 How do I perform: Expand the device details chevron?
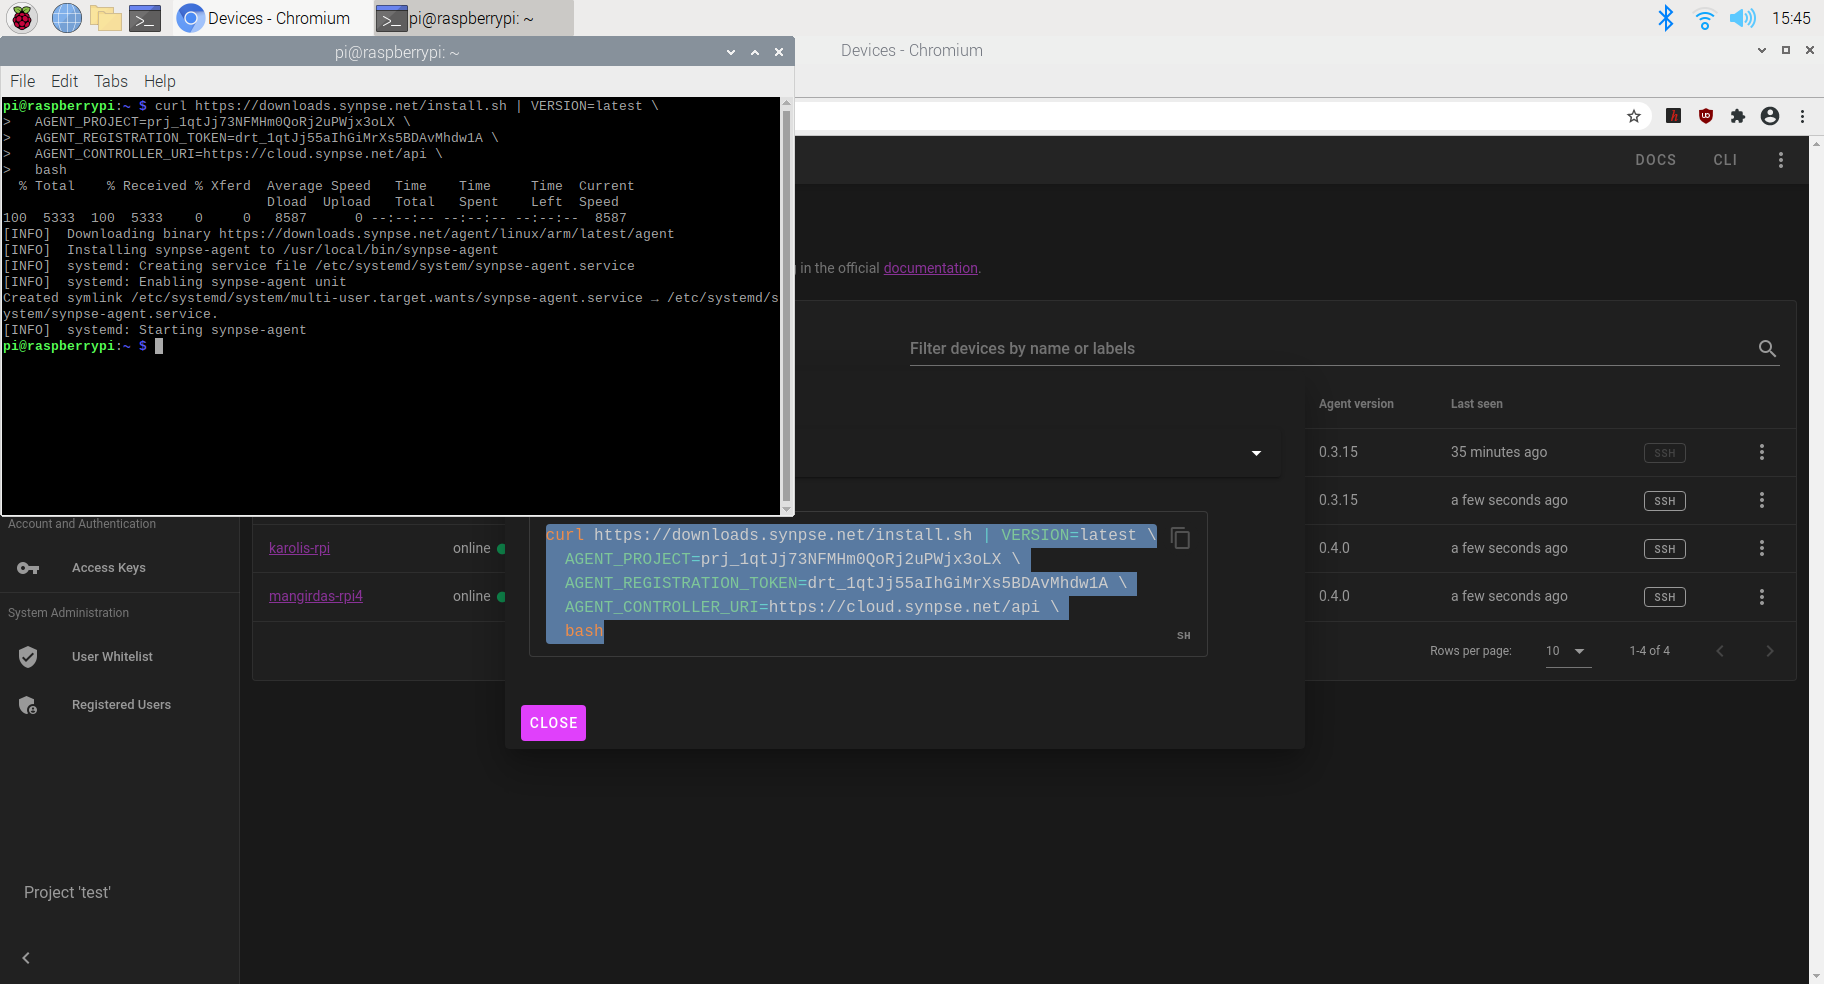(x=1256, y=452)
